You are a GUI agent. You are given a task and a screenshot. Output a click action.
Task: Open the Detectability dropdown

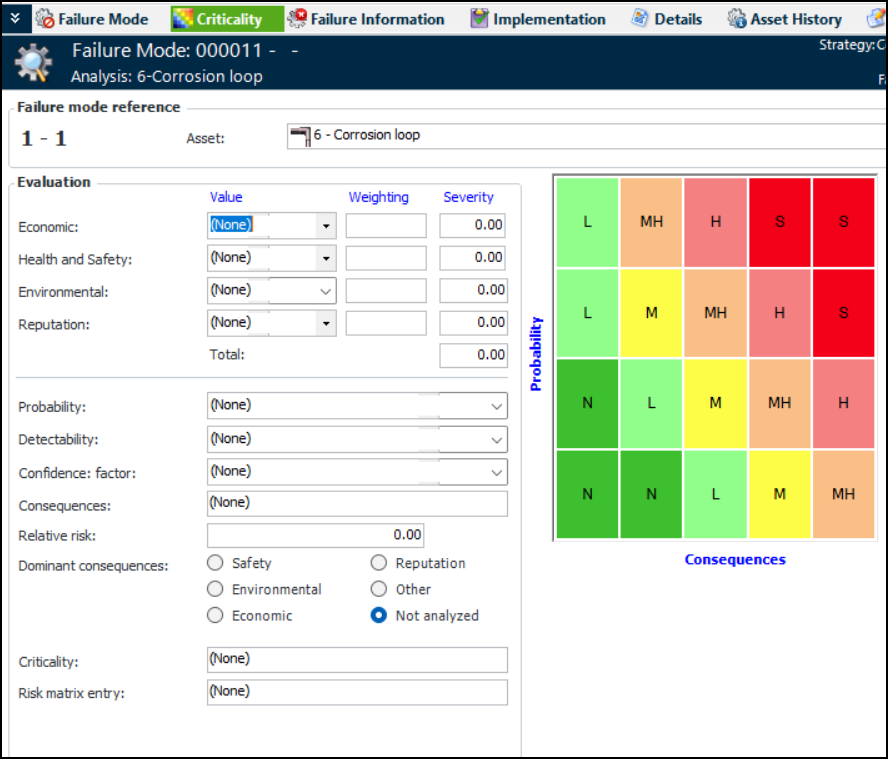tap(497, 439)
